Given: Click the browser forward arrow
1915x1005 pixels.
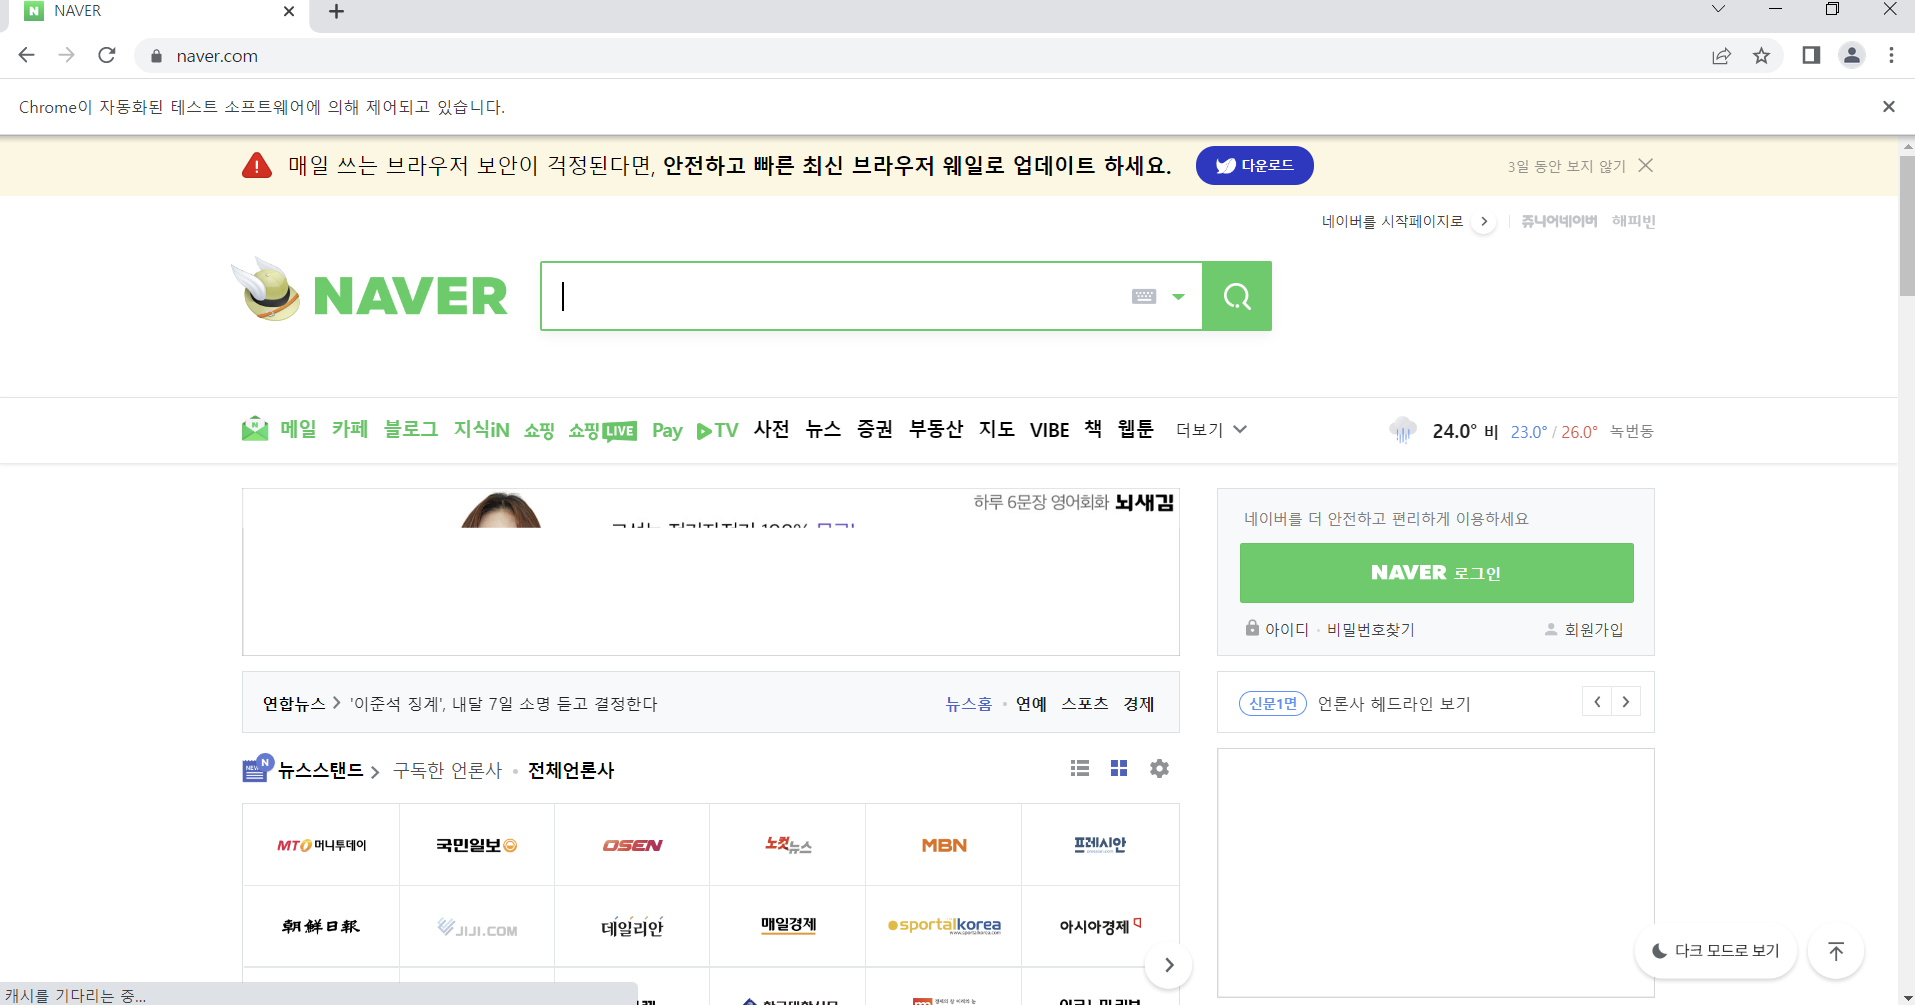Looking at the screenshot, I should pyautogui.click(x=67, y=56).
